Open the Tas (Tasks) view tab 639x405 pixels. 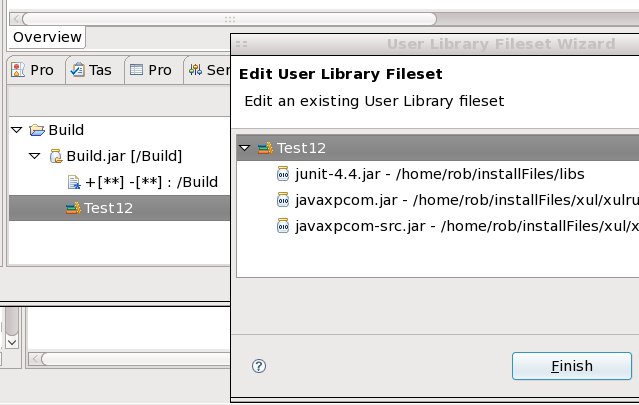[x=91, y=71]
